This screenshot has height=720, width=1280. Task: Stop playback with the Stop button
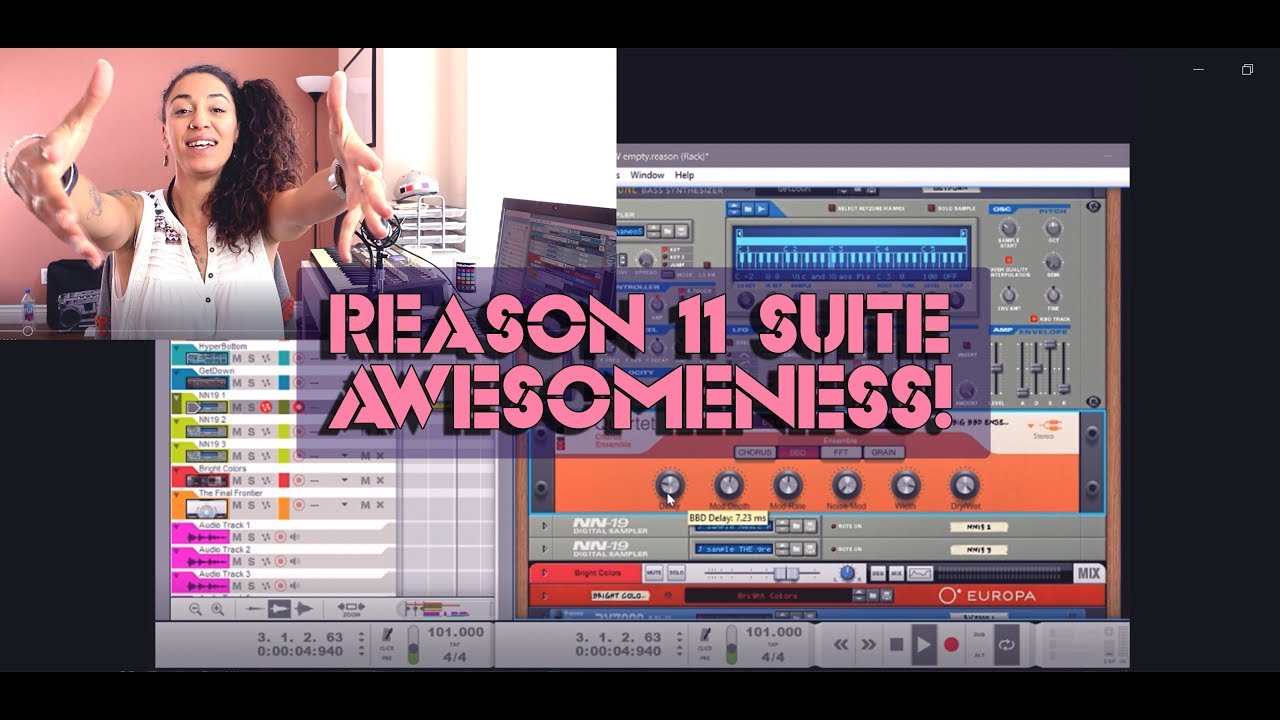pyautogui.click(x=896, y=645)
